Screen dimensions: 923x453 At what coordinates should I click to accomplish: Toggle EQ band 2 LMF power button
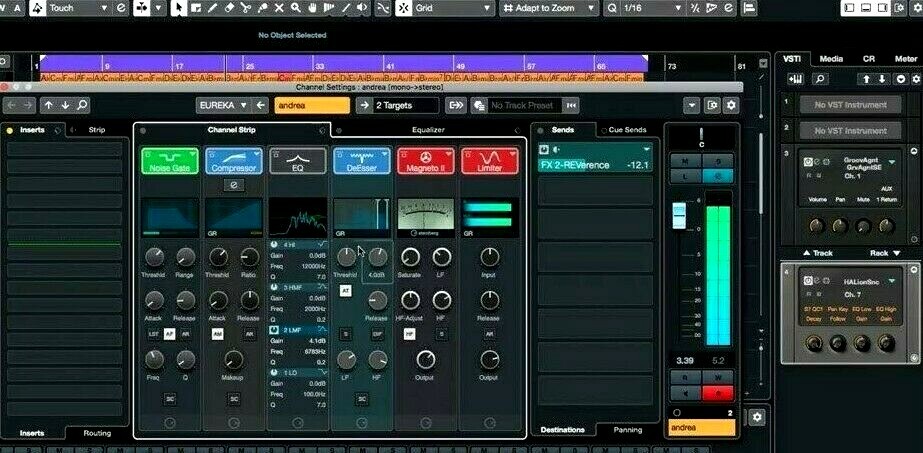(274, 331)
